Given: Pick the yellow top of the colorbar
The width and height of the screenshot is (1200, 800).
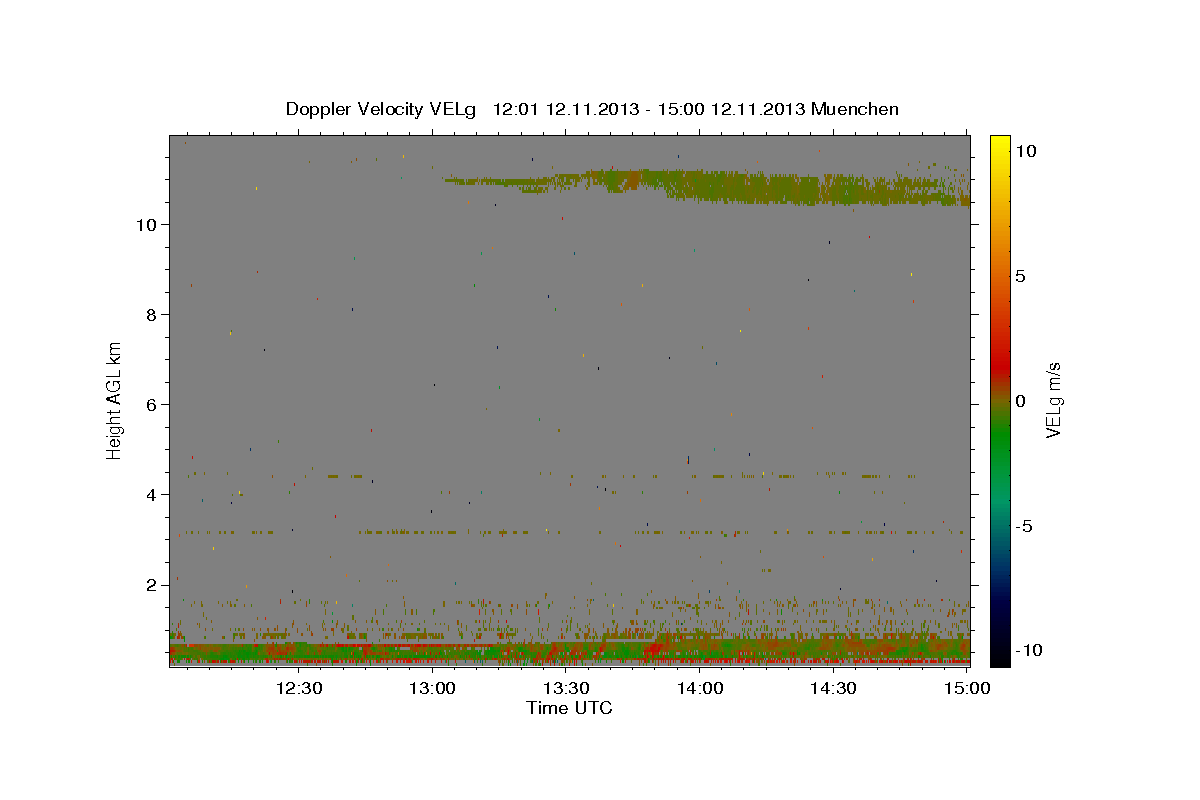Looking at the screenshot, I should point(1000,145).
